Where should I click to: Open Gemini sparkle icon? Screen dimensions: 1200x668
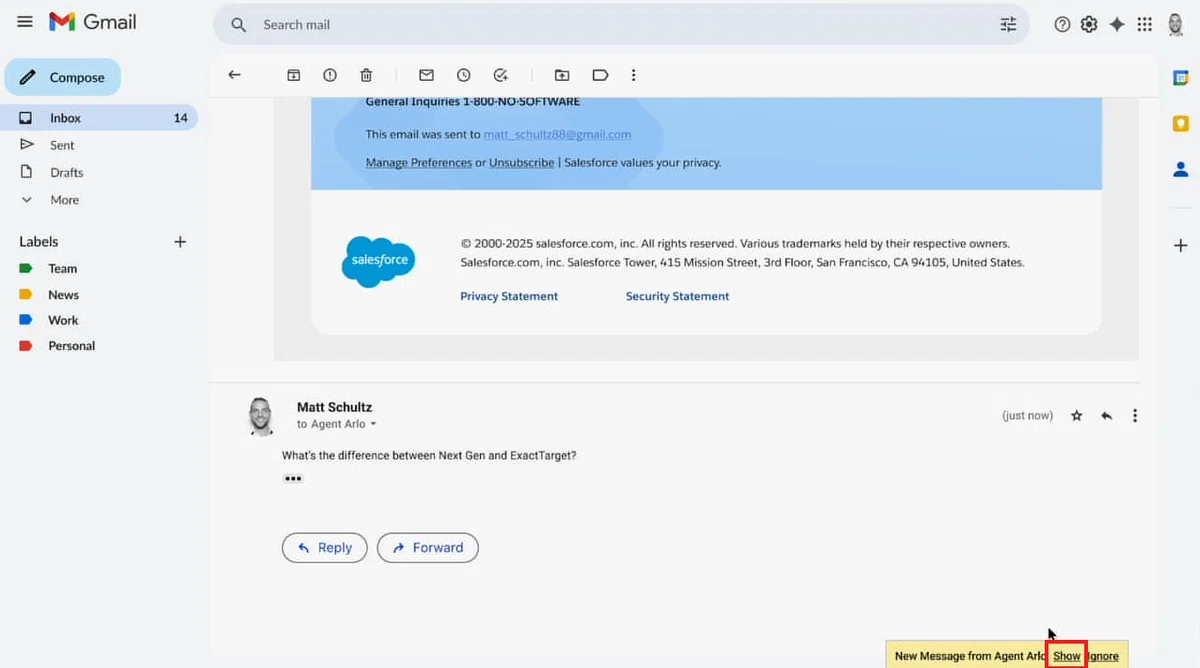(1117, 25)
